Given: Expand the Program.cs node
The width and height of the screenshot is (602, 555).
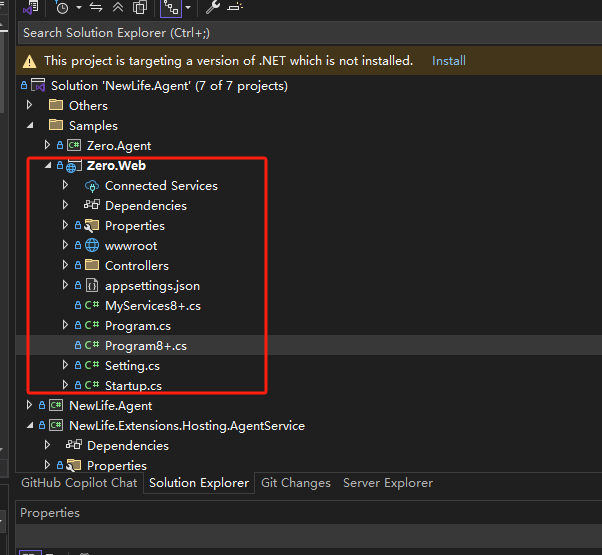Looking at the screenshot, I should tap(65, 325).
